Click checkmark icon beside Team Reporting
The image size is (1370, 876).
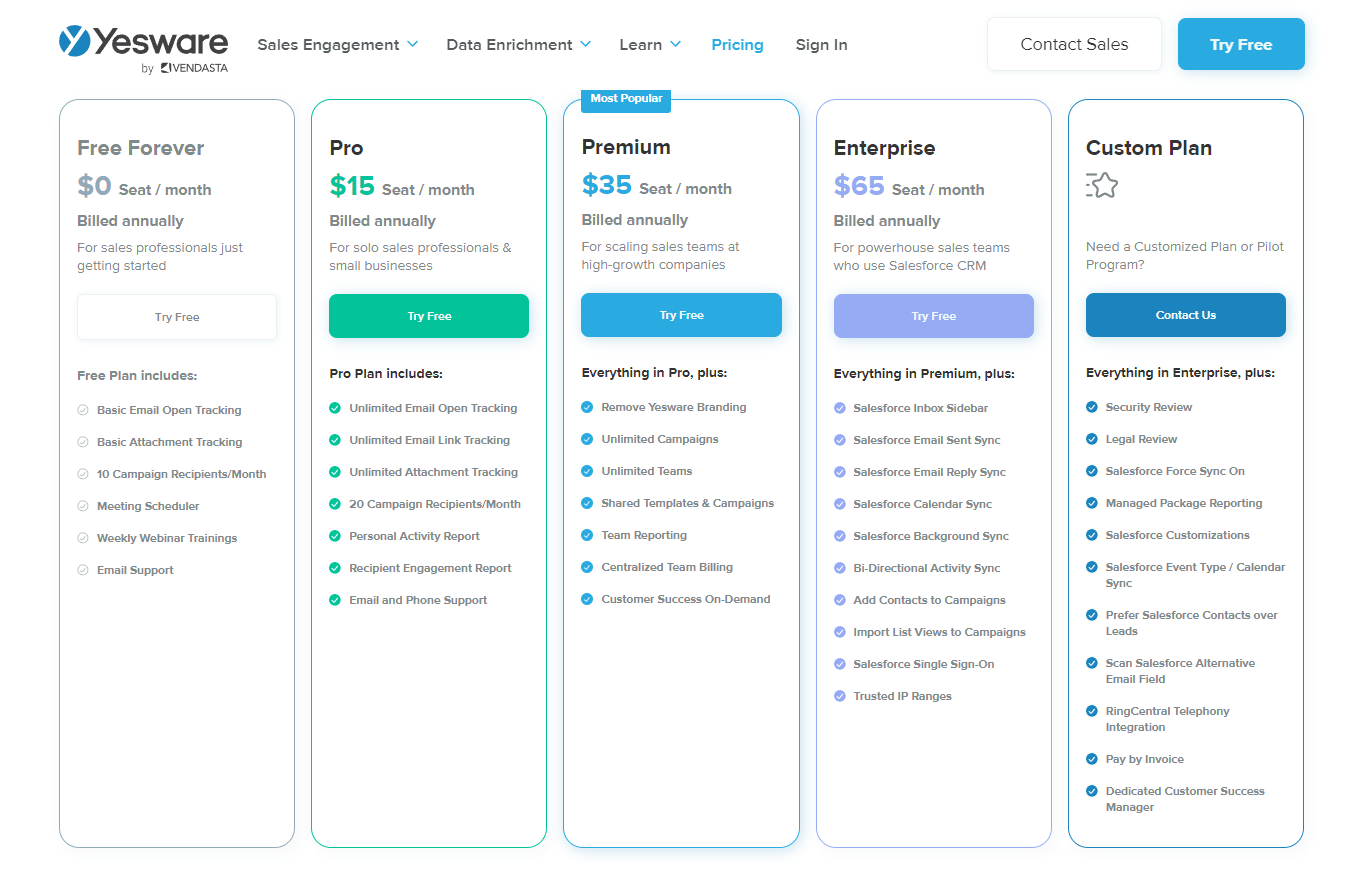click(x=587, y=535)
